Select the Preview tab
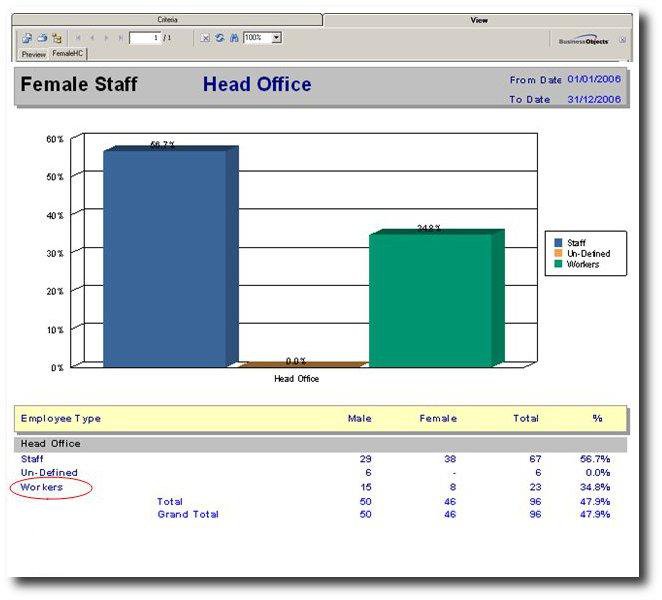Image resolution: width=662 pixels, height=600 pixels. [x=34, y=54]
